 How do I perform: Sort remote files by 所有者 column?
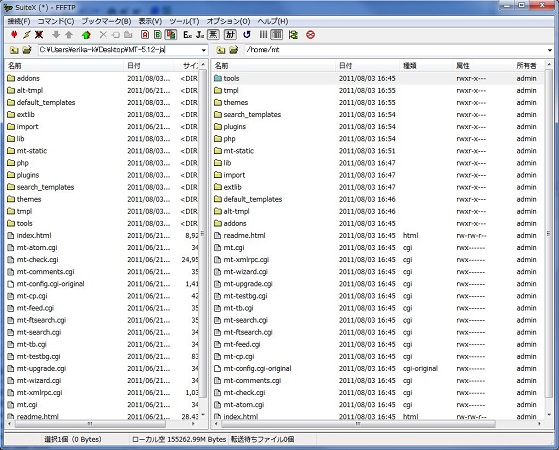(528, 66)
